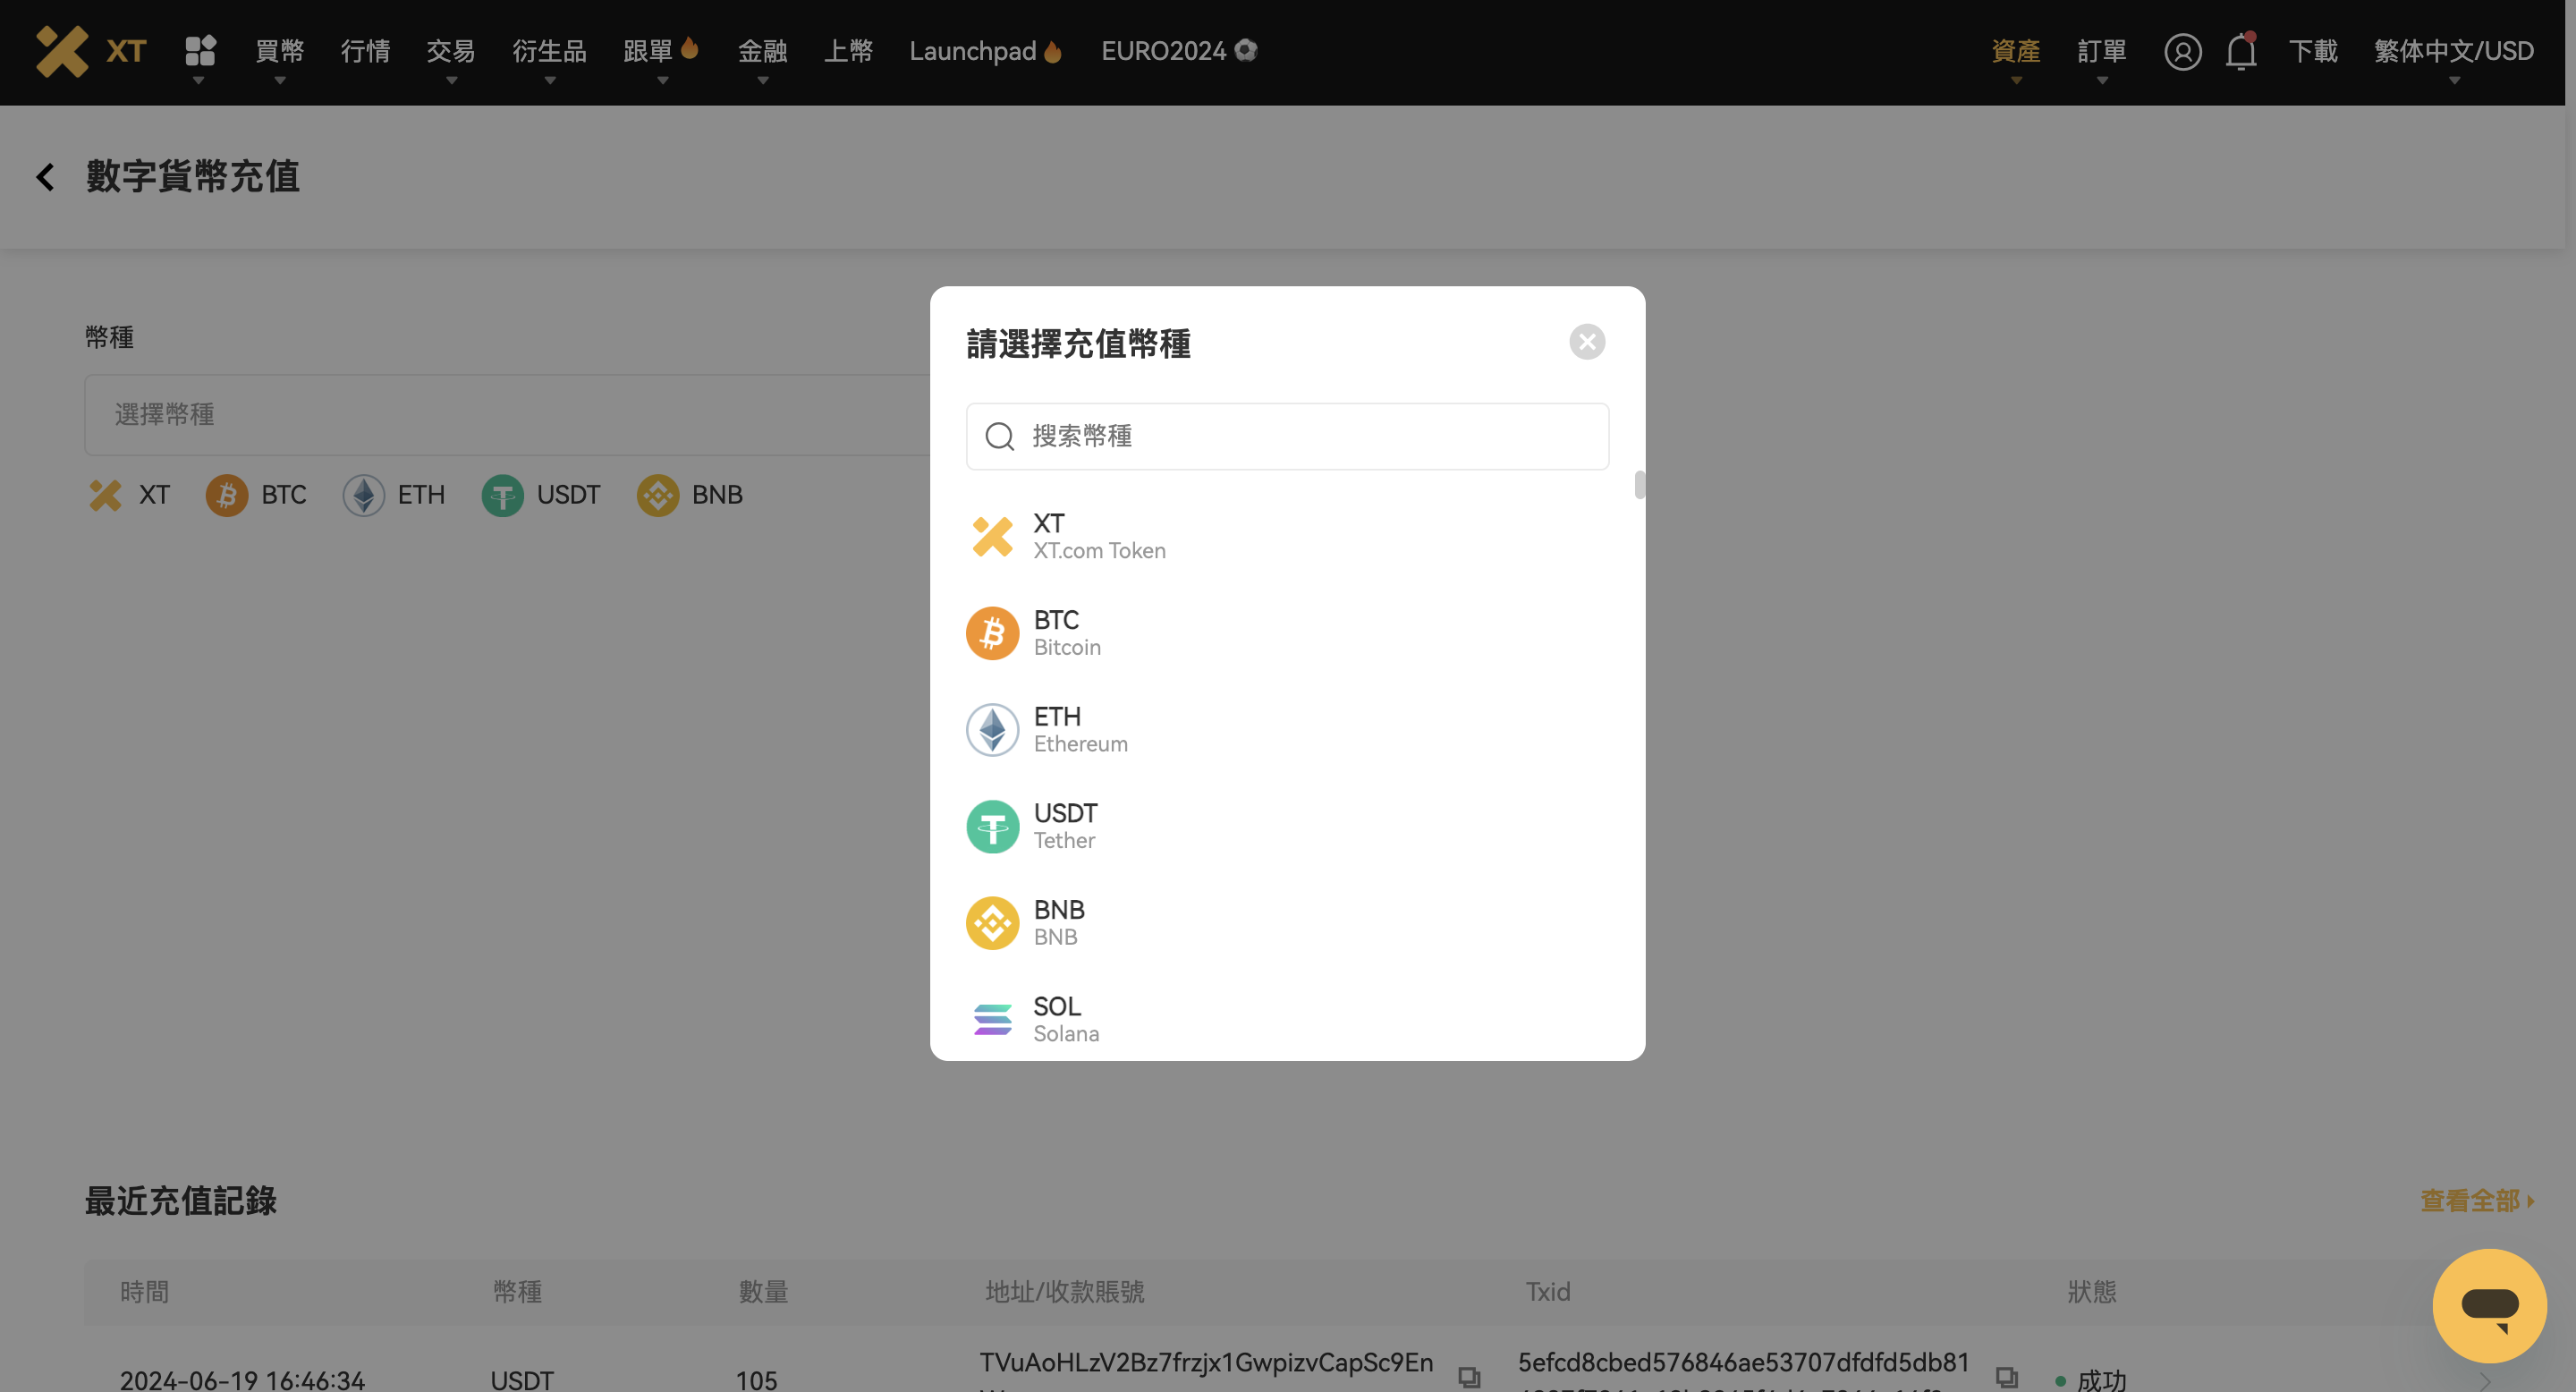Click the flame icon next to 跟單

tap(689, 47)
